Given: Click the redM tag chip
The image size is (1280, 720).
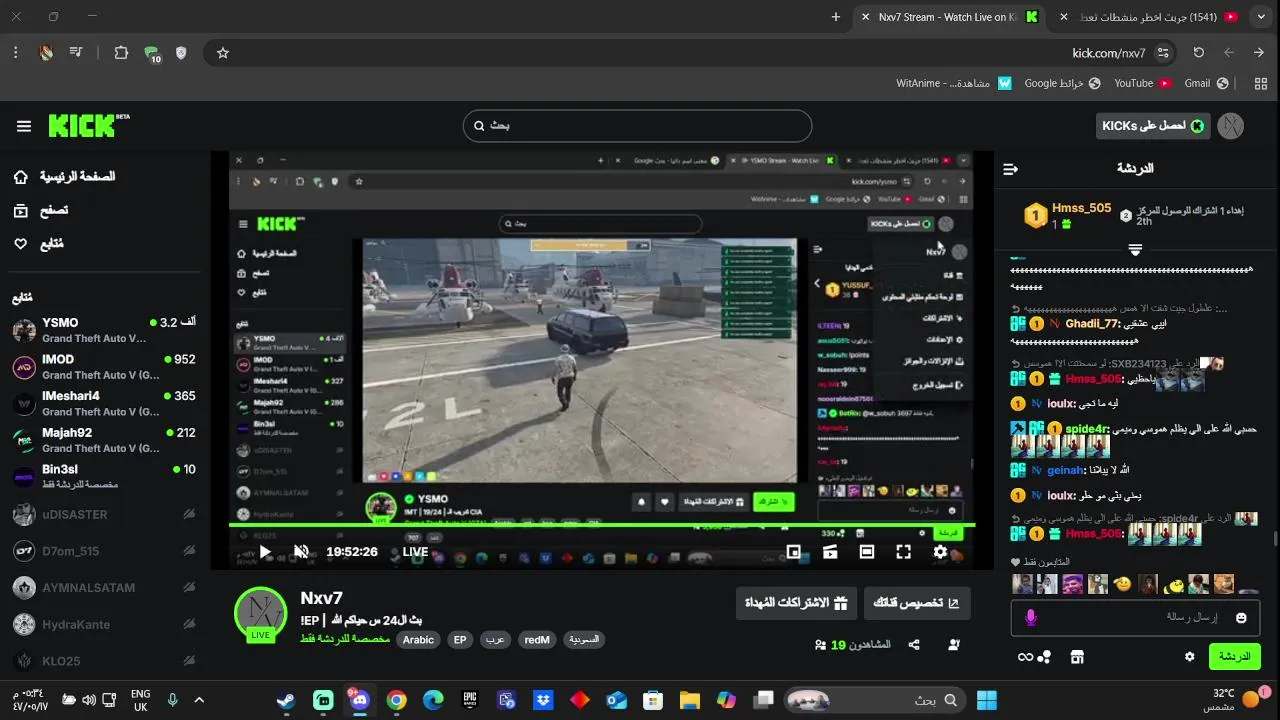Looking at the screenshot, I should click(537, 640).
